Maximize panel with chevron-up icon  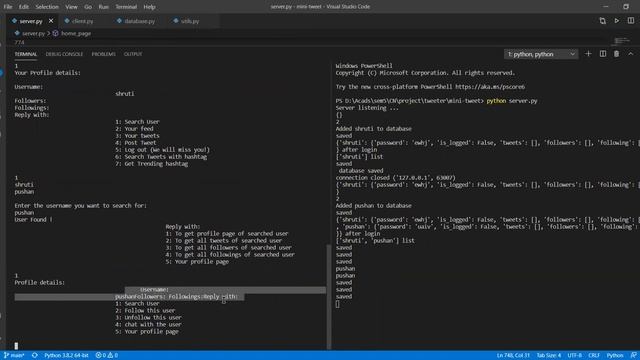click(631, 54)
